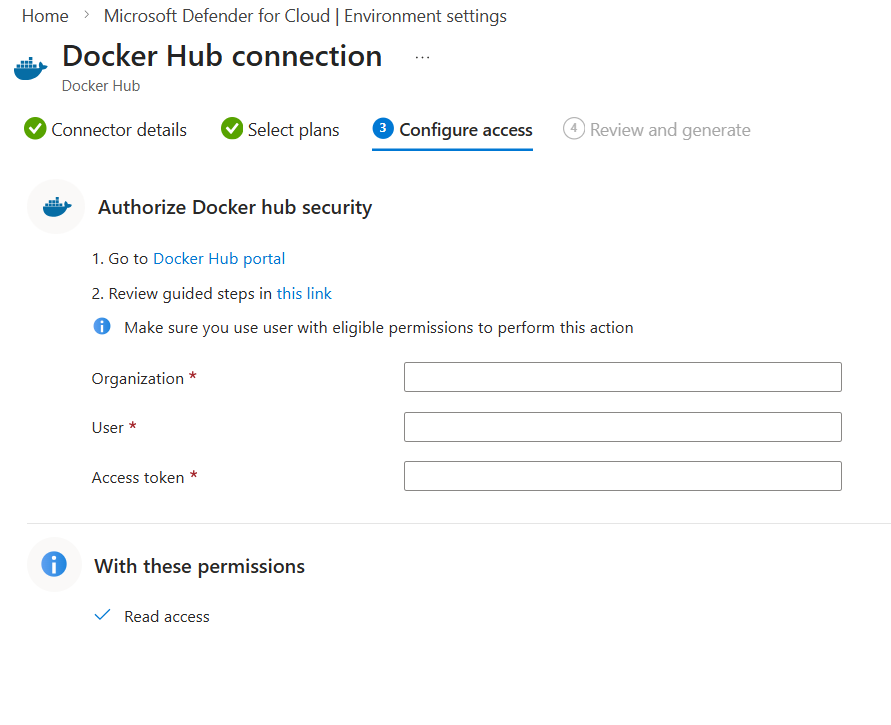Click the info icon beside With these permissions
The height and width of the screenshot is (725, 891).
[x=54, y=564]
